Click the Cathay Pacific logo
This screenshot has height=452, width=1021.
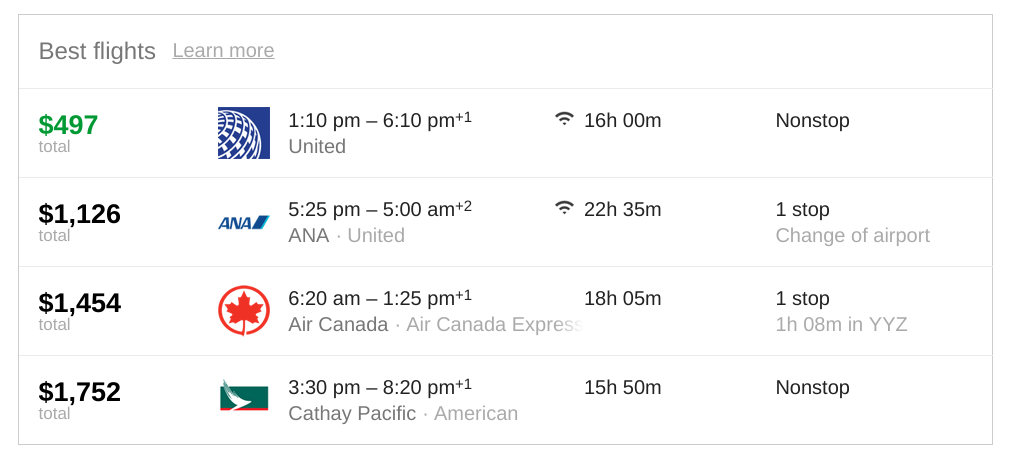click(x=244, y=395)
